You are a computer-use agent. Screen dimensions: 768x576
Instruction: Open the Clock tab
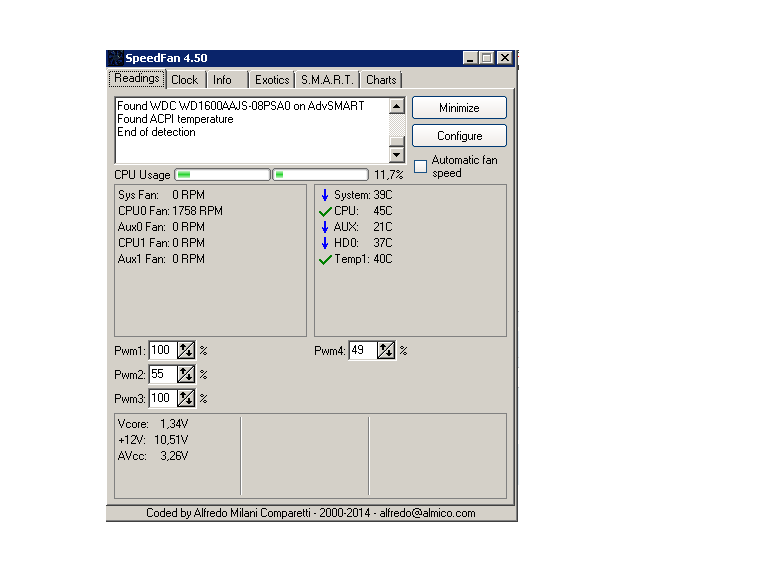click(x=185, y=80)
